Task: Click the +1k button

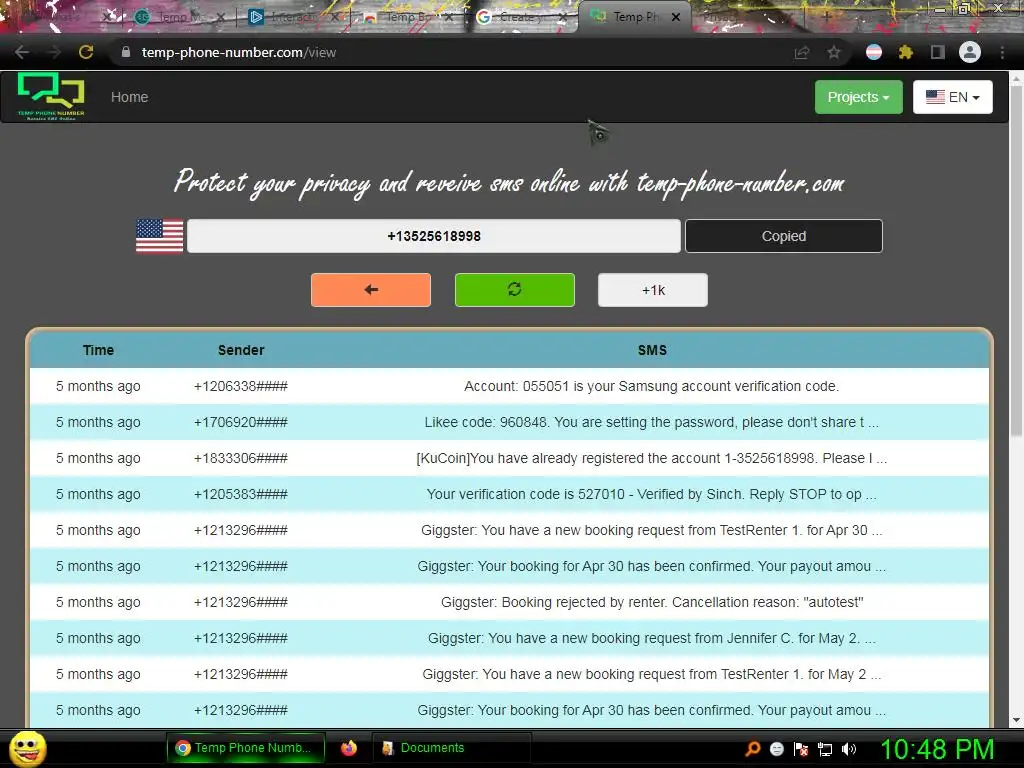Action: (x=652, y=290)
